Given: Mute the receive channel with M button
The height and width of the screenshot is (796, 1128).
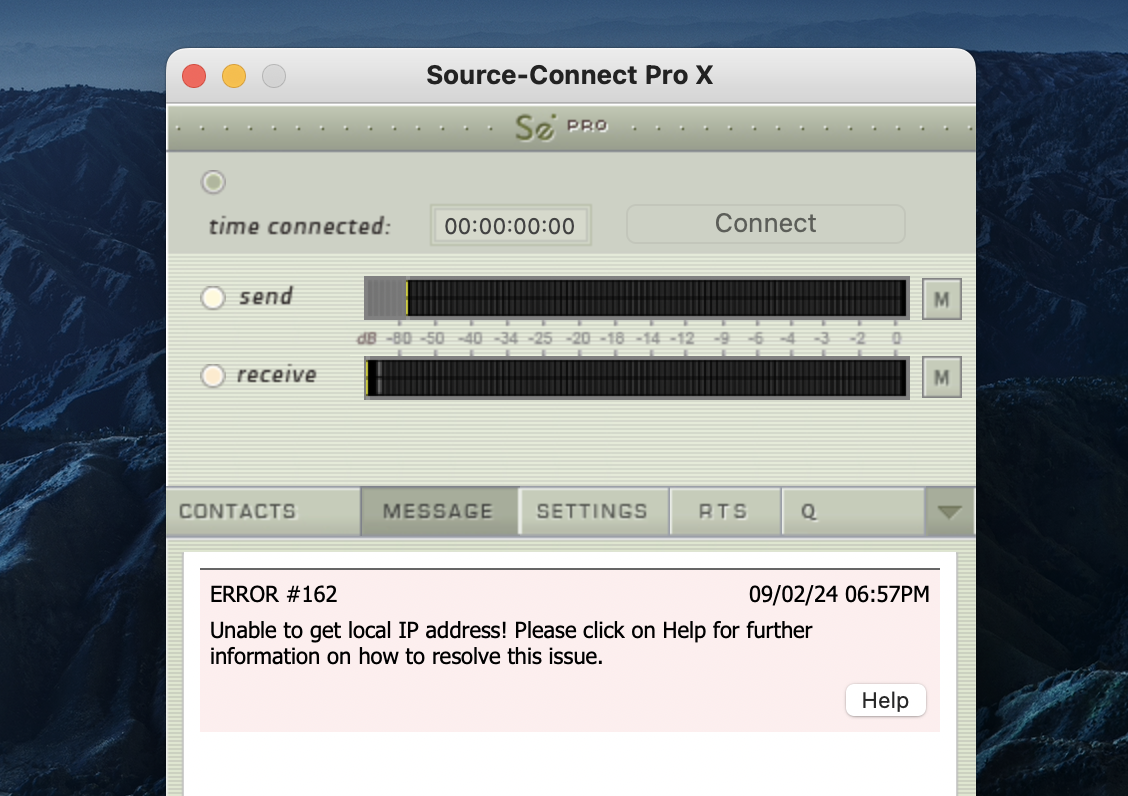Looking at the screenshot, I should coord(941,377).
